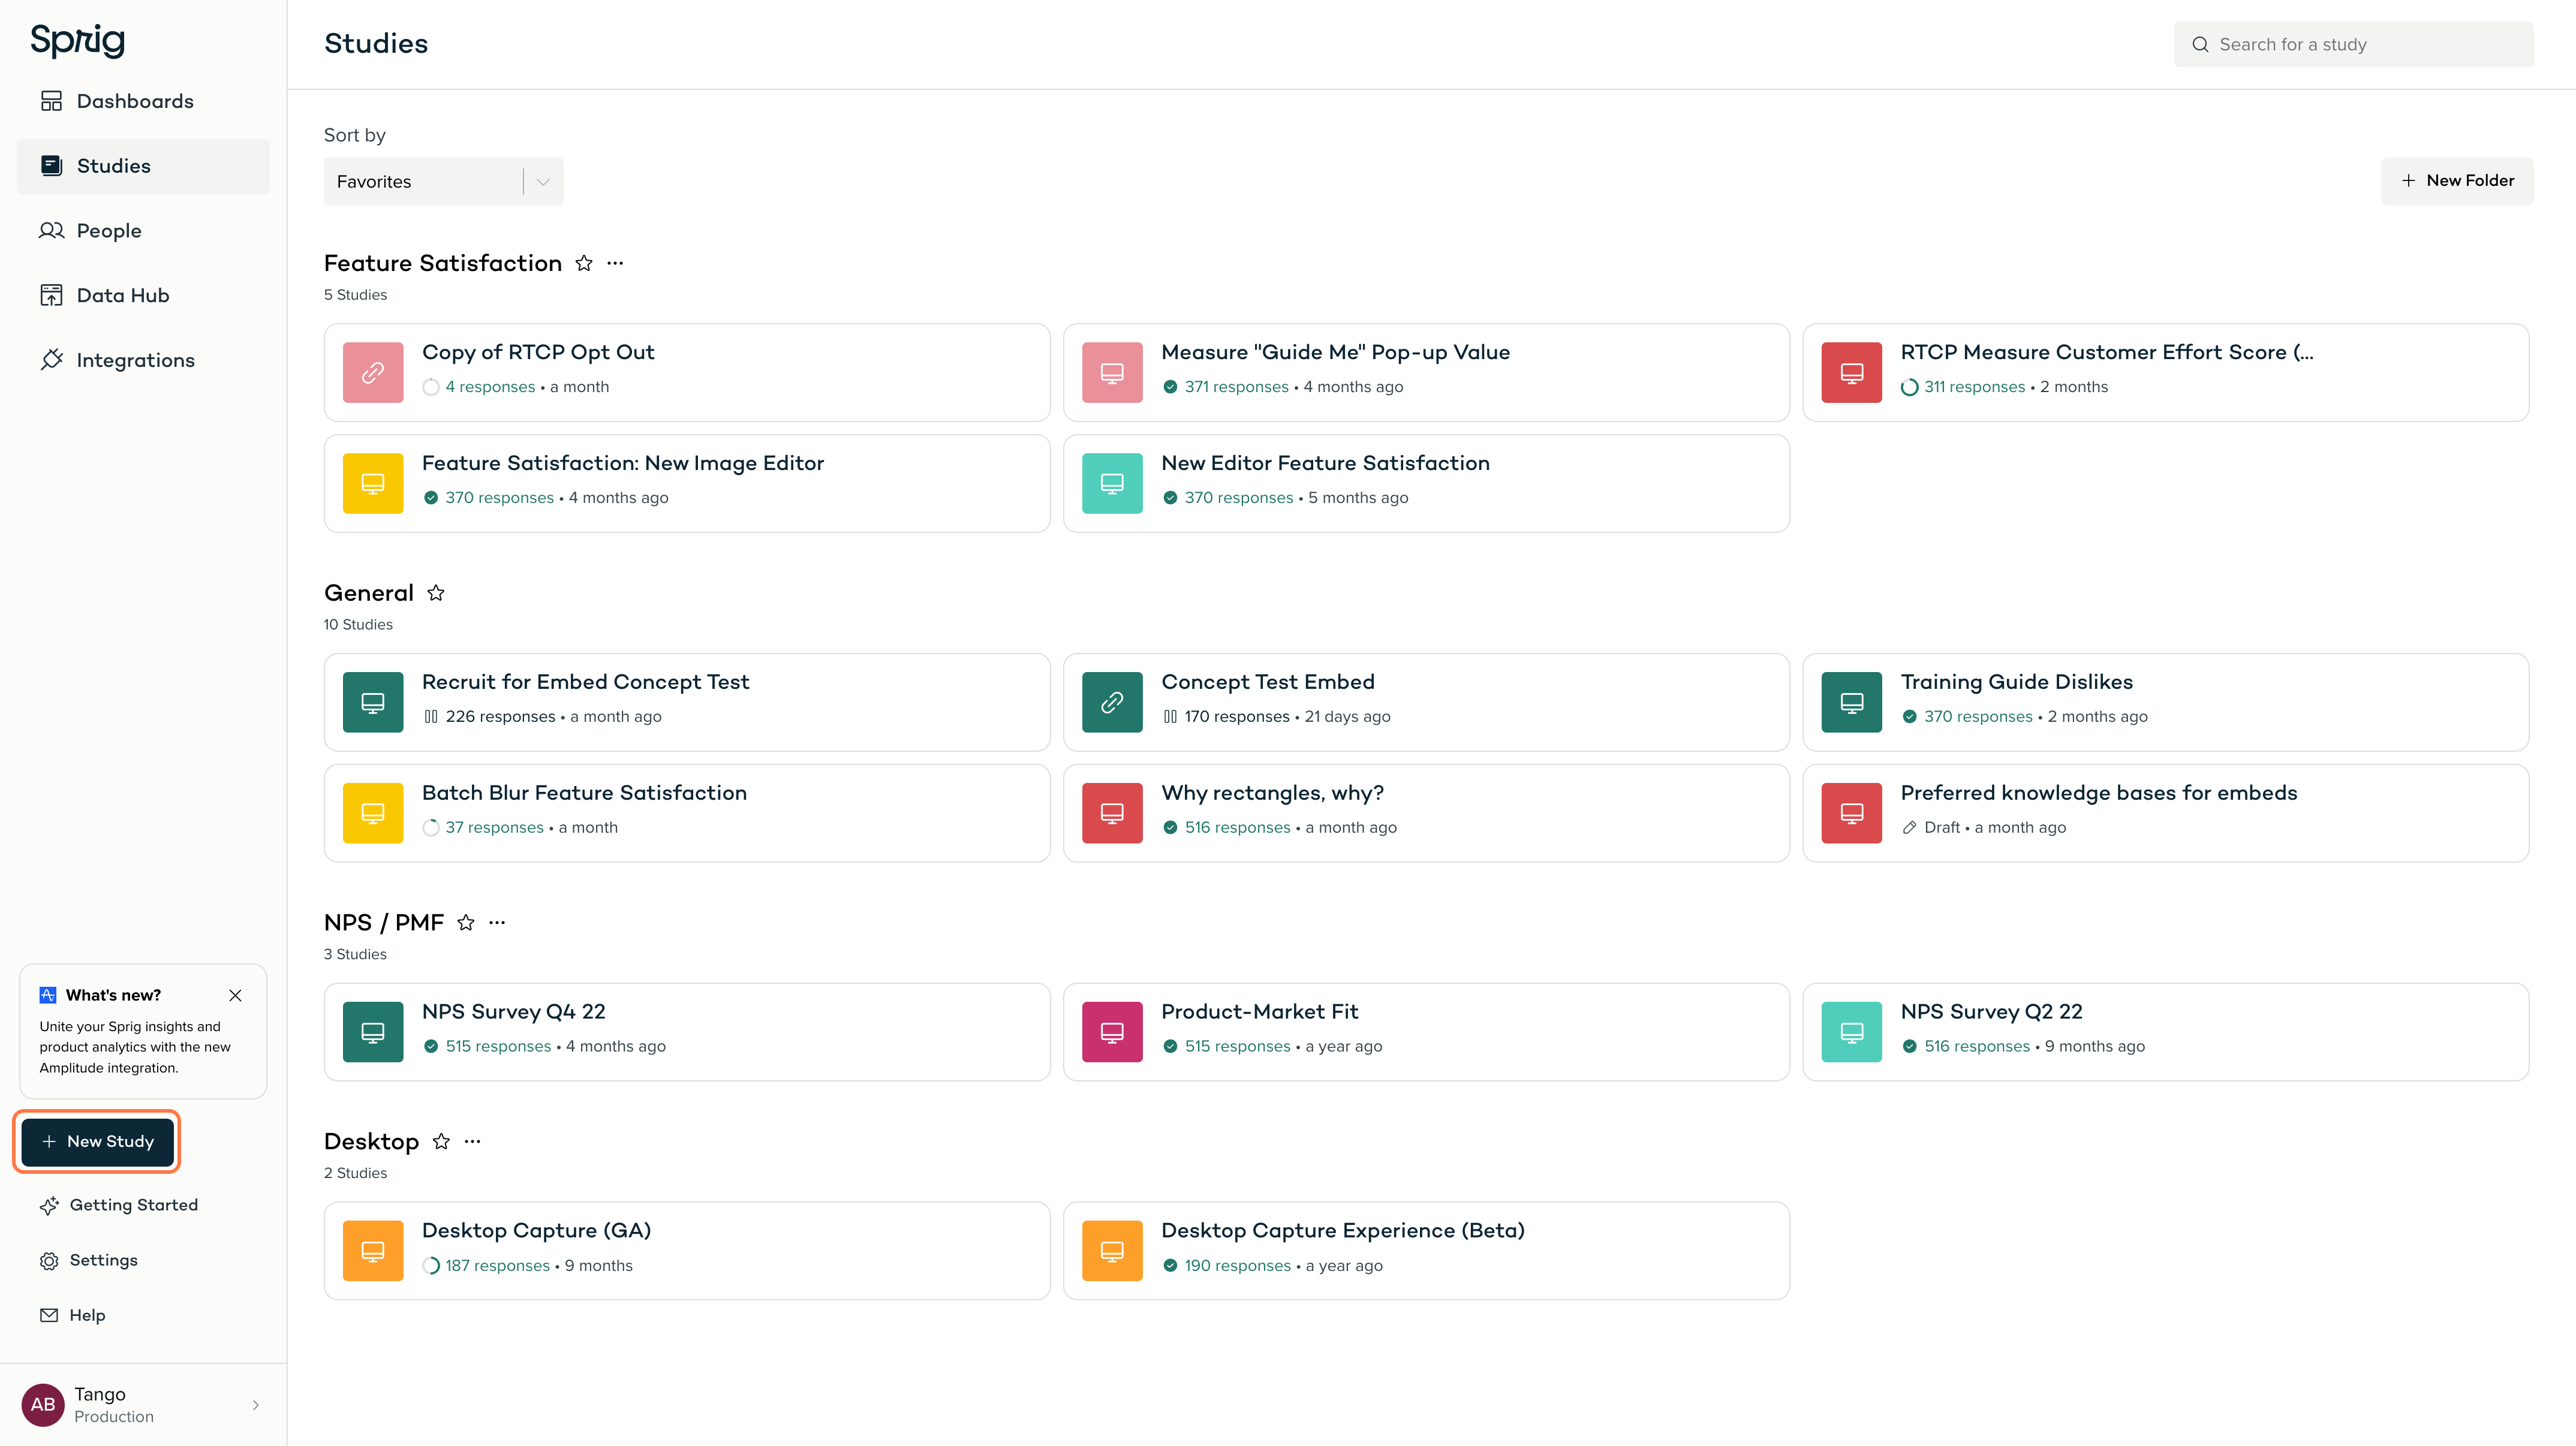
Task: Star the Desktop folder
Action: coord(441,1141)
